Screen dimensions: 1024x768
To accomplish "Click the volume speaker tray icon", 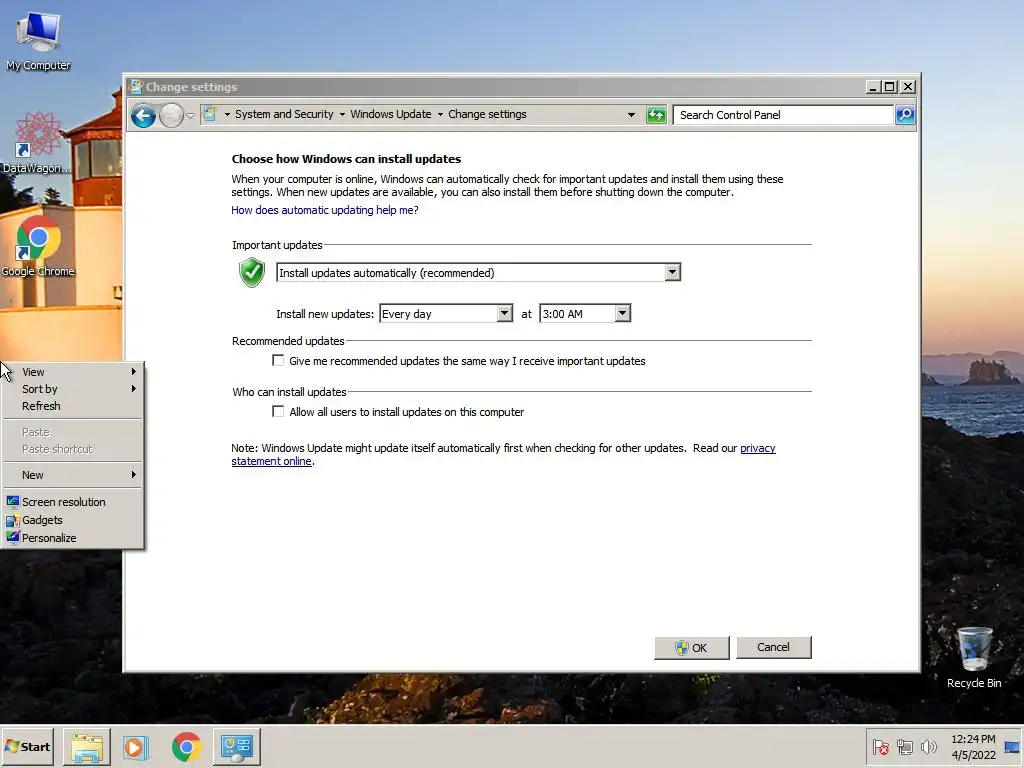I will tap(928, 747).
